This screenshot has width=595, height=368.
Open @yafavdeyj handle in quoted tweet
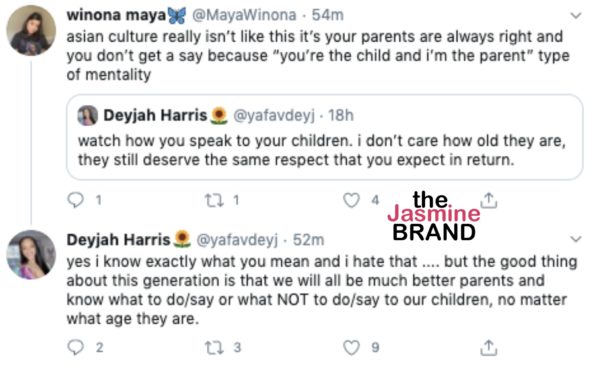274,115
